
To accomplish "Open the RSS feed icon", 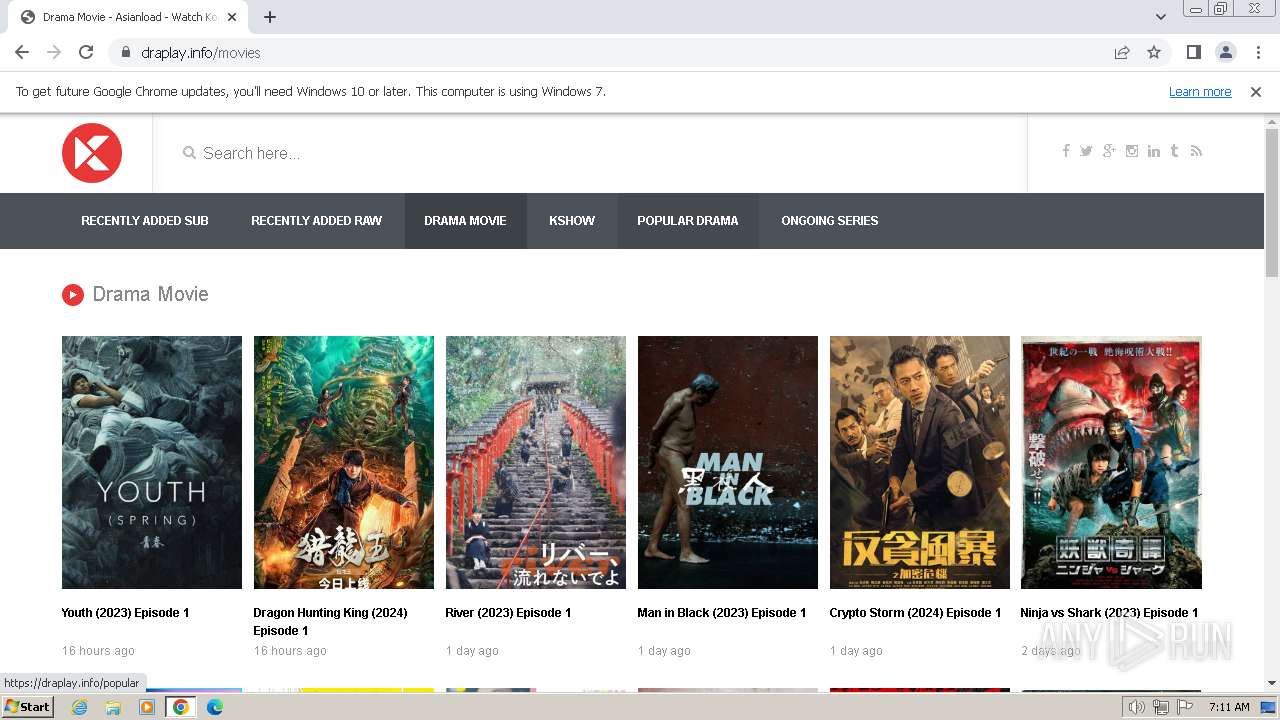I will coord(1196,151).
